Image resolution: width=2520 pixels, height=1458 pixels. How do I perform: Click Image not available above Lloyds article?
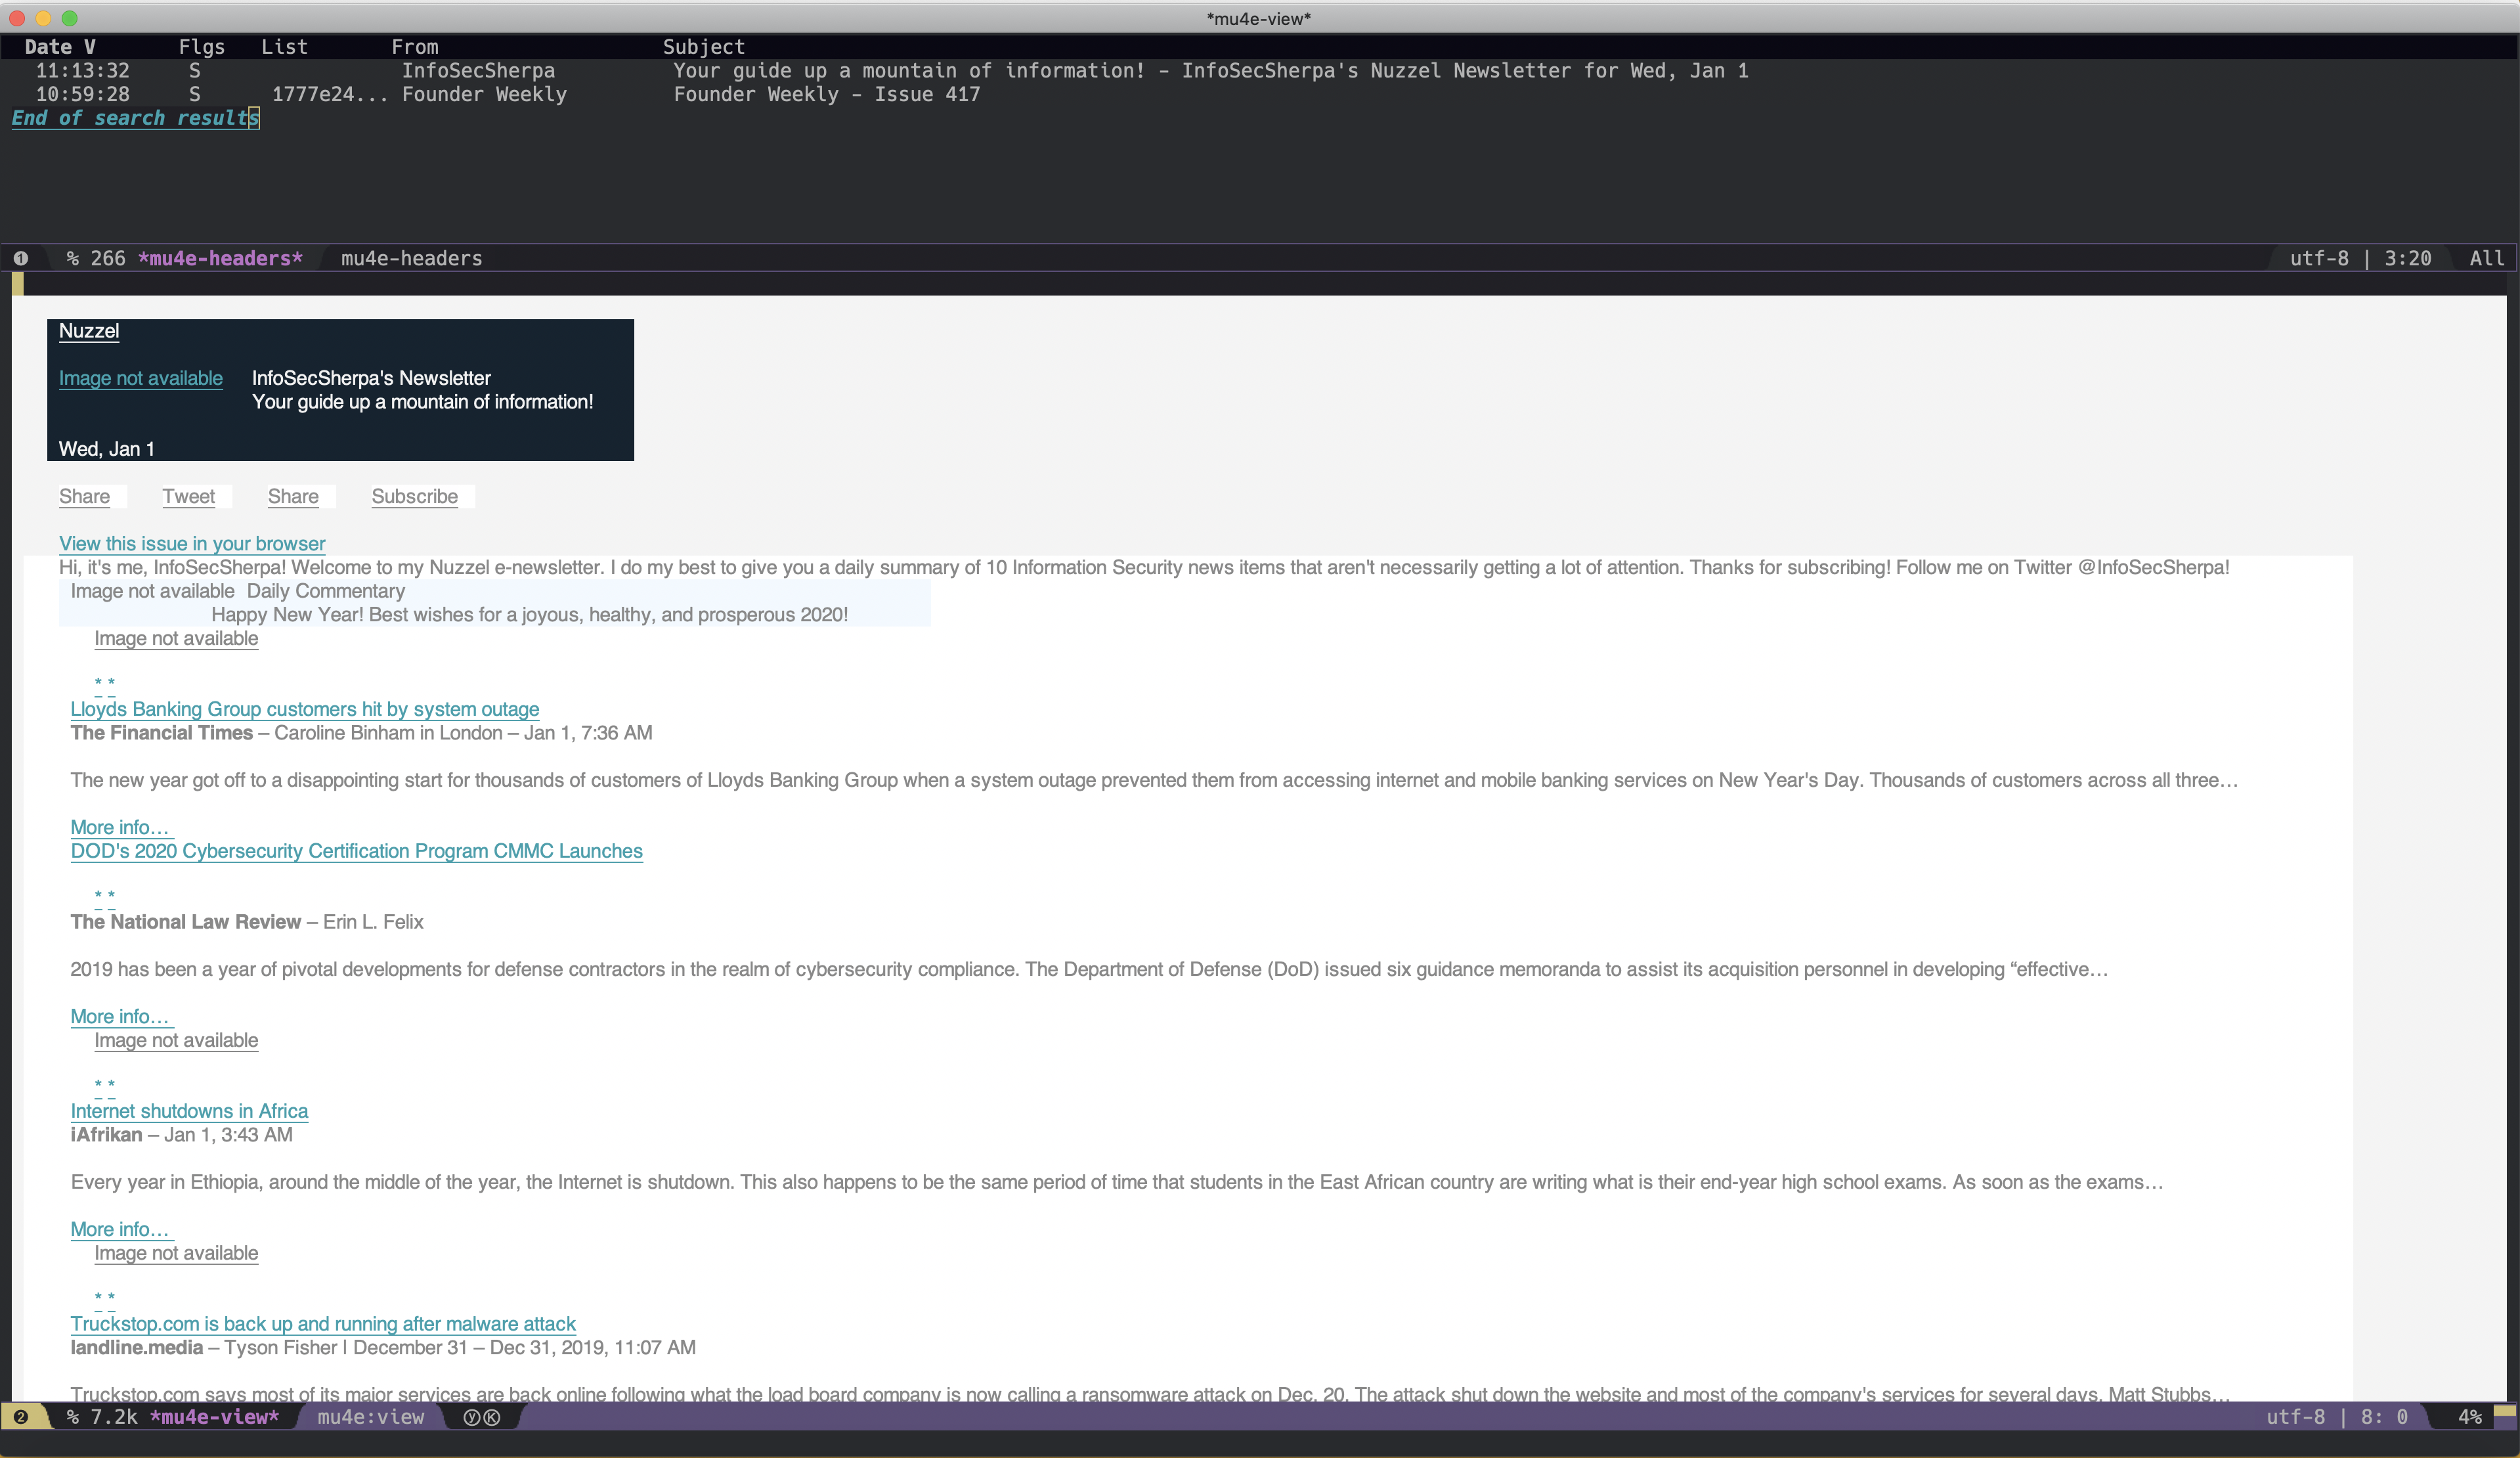coord(176,638)
